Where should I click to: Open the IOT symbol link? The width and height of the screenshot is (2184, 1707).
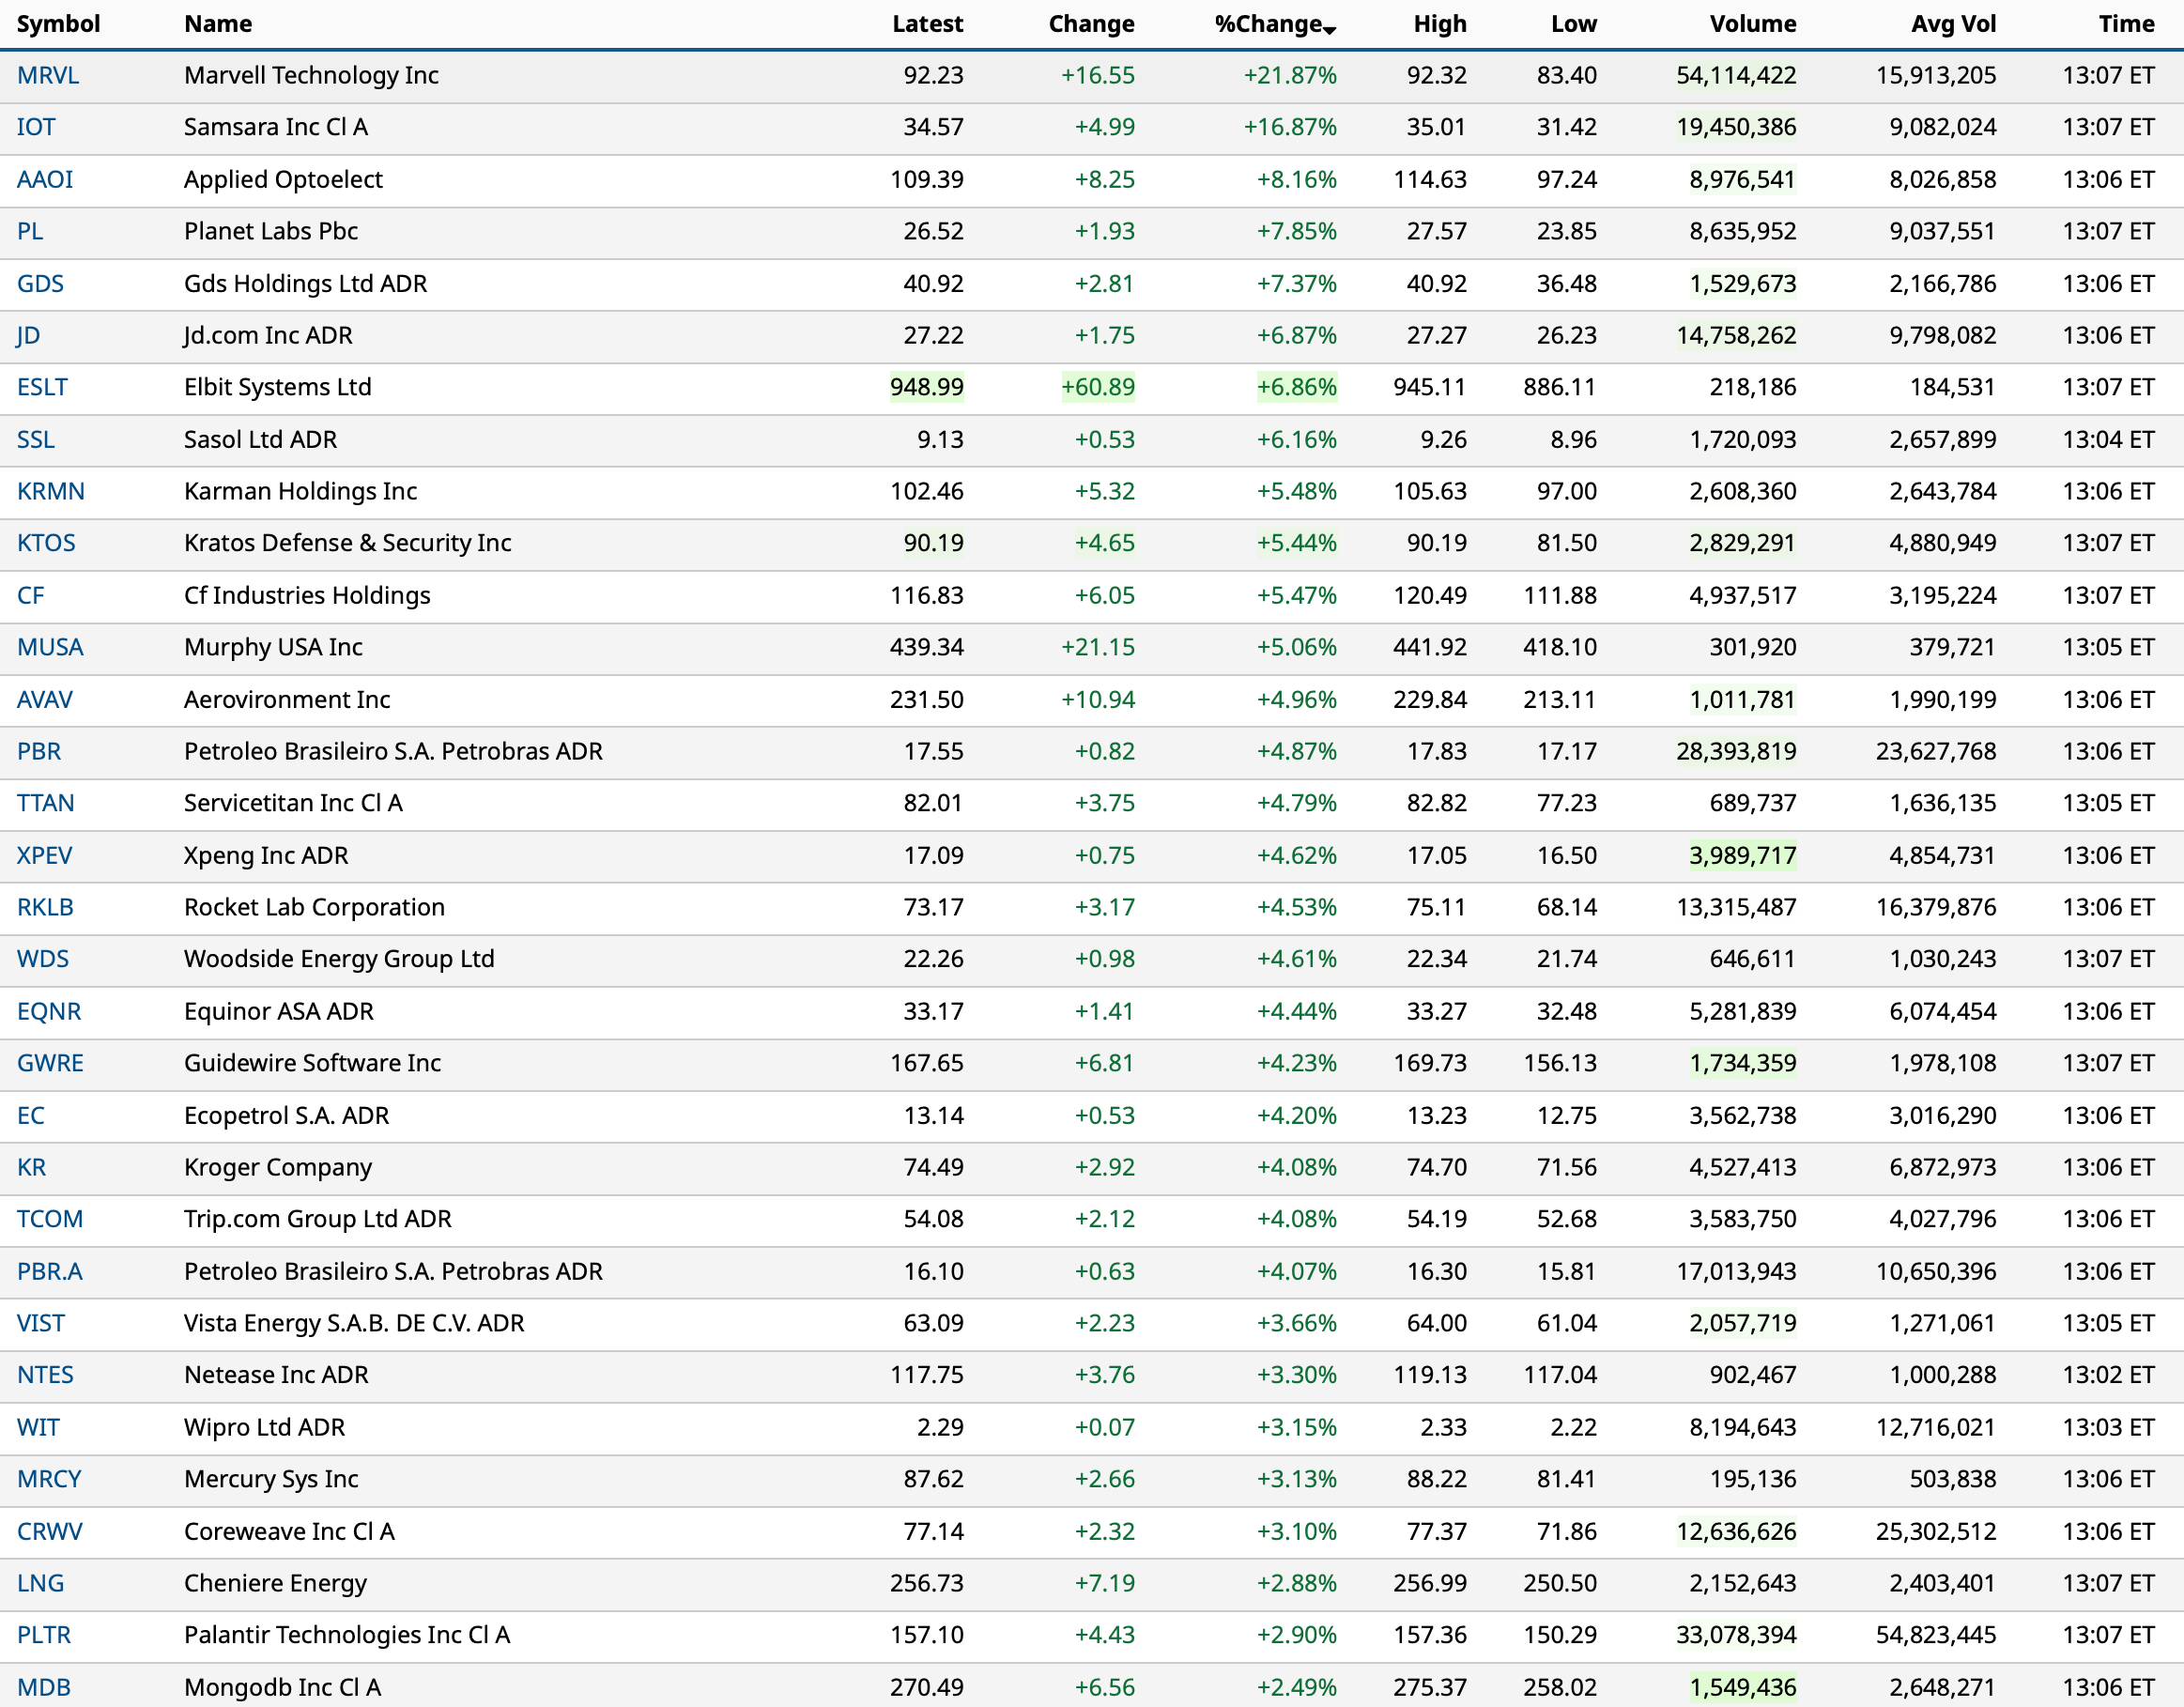pyautogui.click(x=36, y=127)
